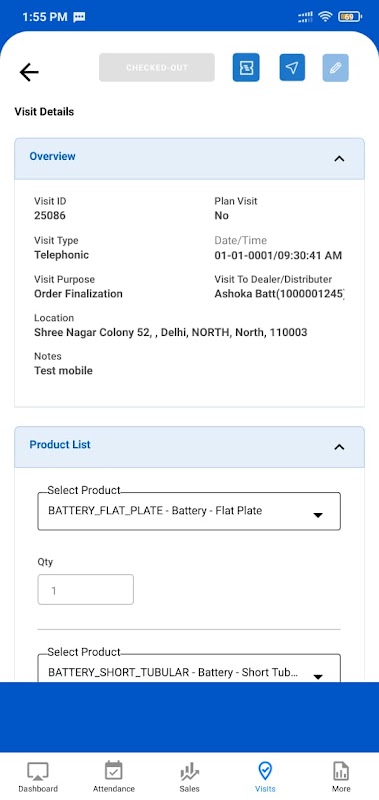
Task: Tap the message notification icon in status bar
Action: point(79,17)
